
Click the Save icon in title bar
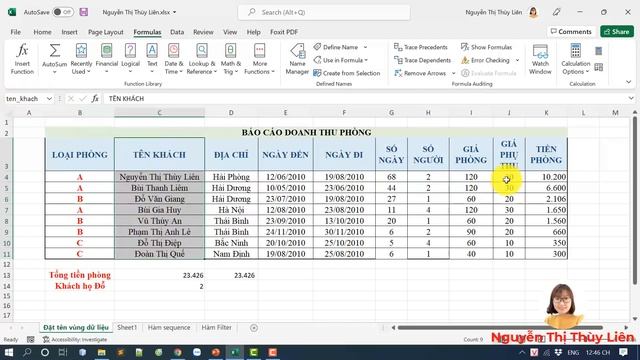tap(84, 12)
